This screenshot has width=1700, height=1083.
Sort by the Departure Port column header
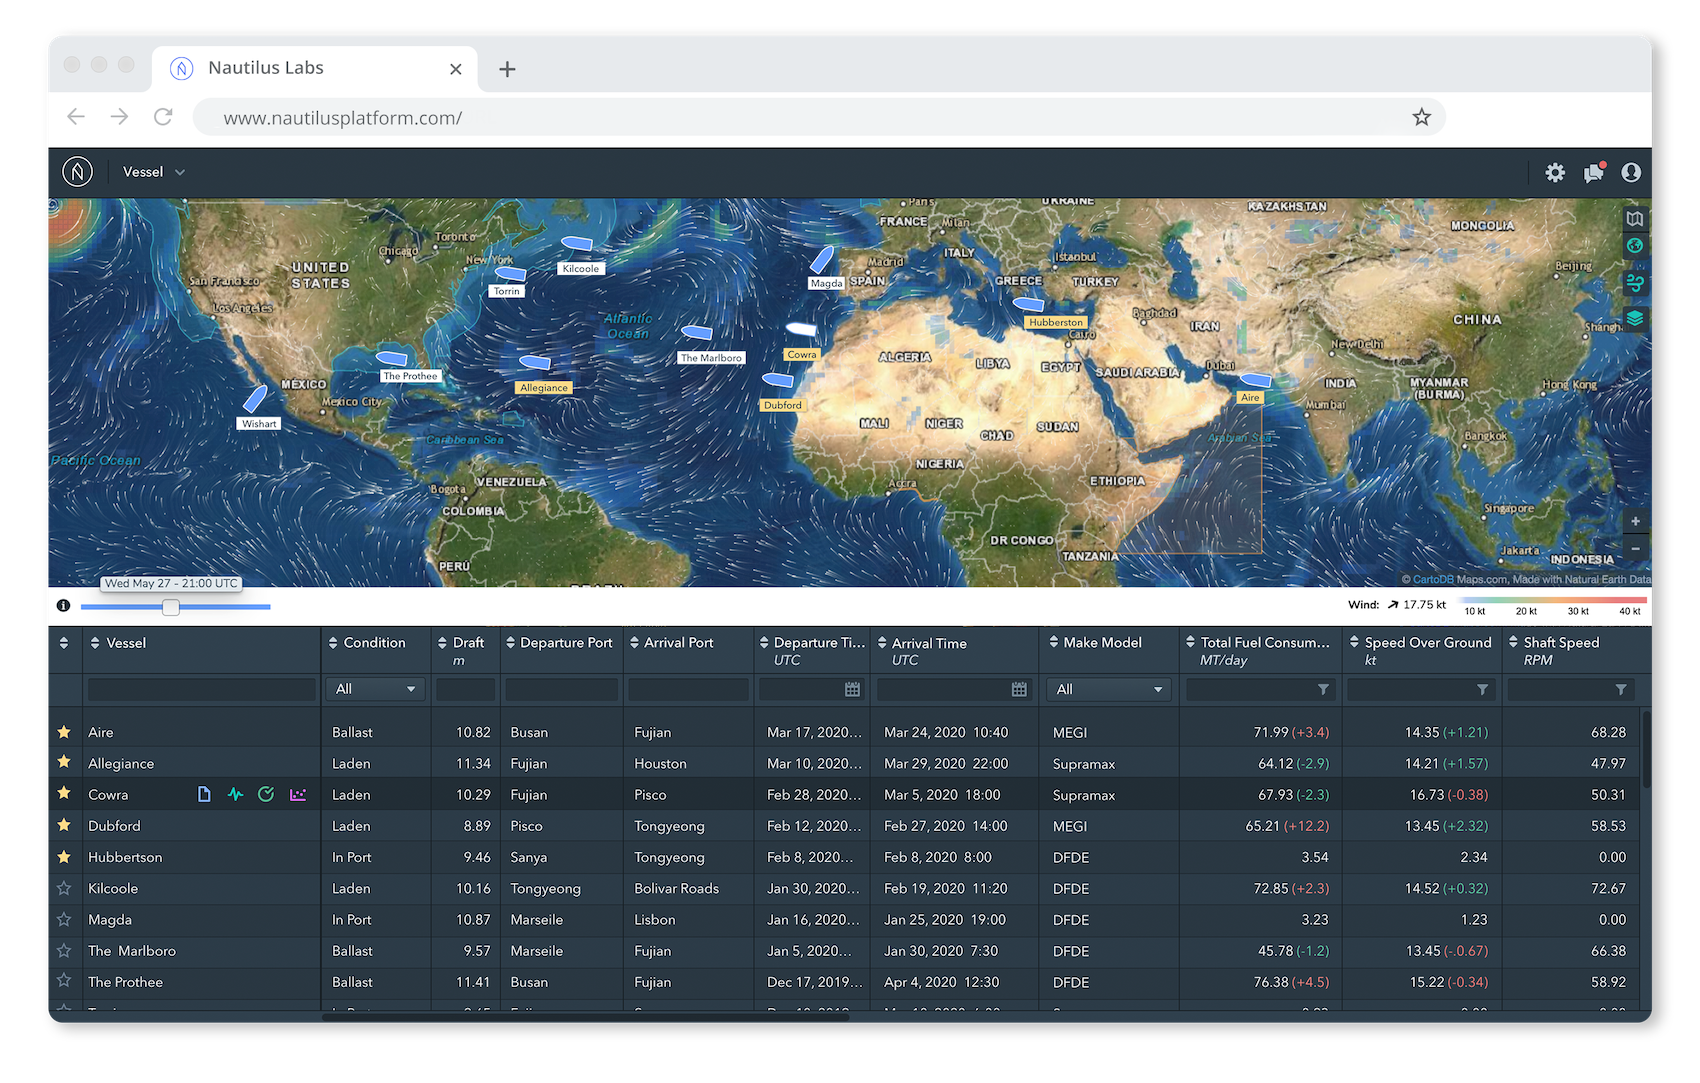coord(559,643)
